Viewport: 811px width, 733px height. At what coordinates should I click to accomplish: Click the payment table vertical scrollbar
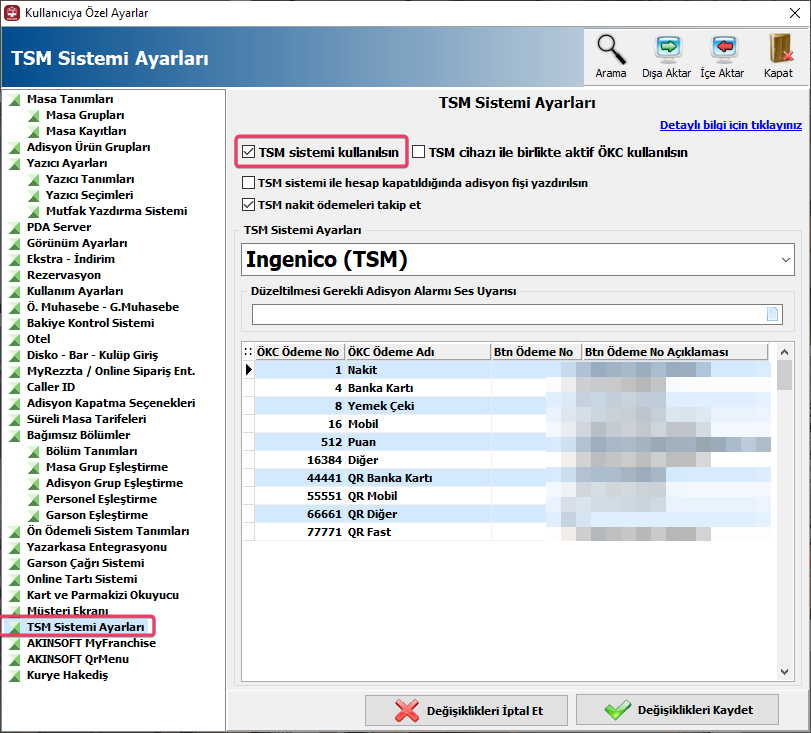coord(784,450)
